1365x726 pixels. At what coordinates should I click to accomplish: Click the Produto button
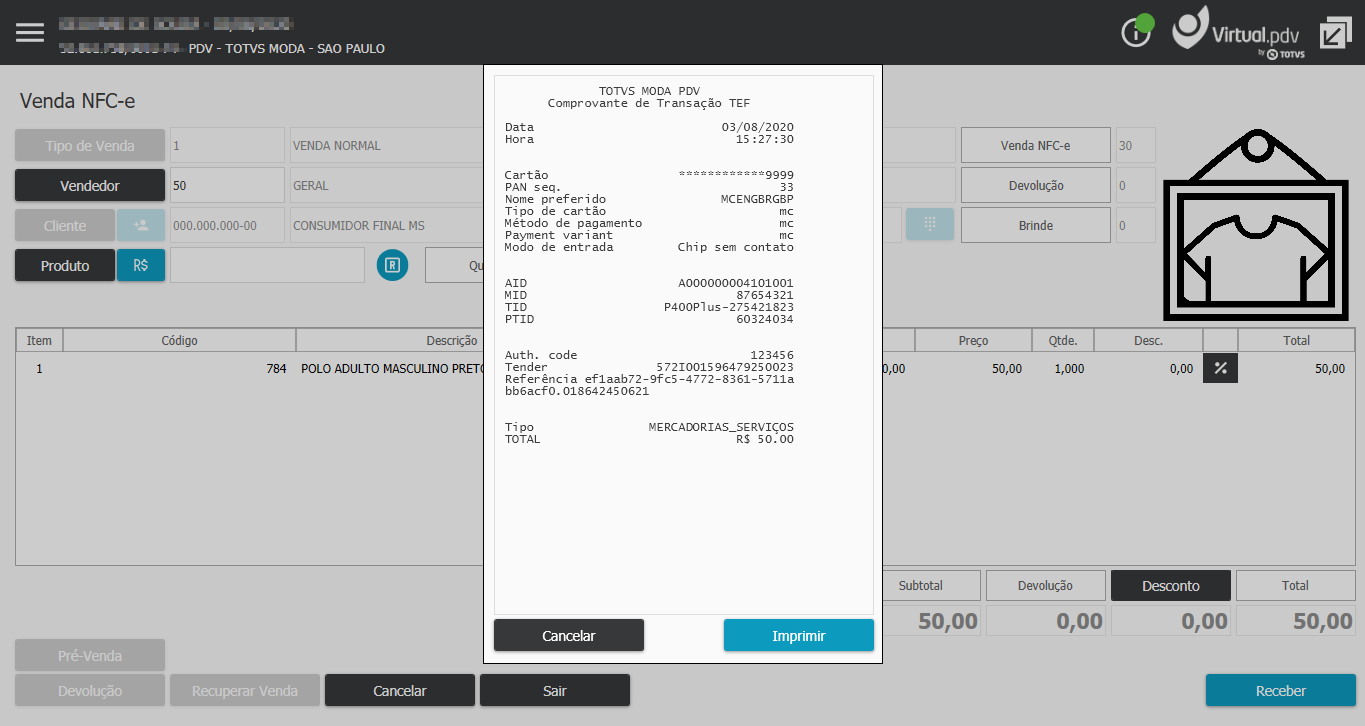[x=65, y=265]
